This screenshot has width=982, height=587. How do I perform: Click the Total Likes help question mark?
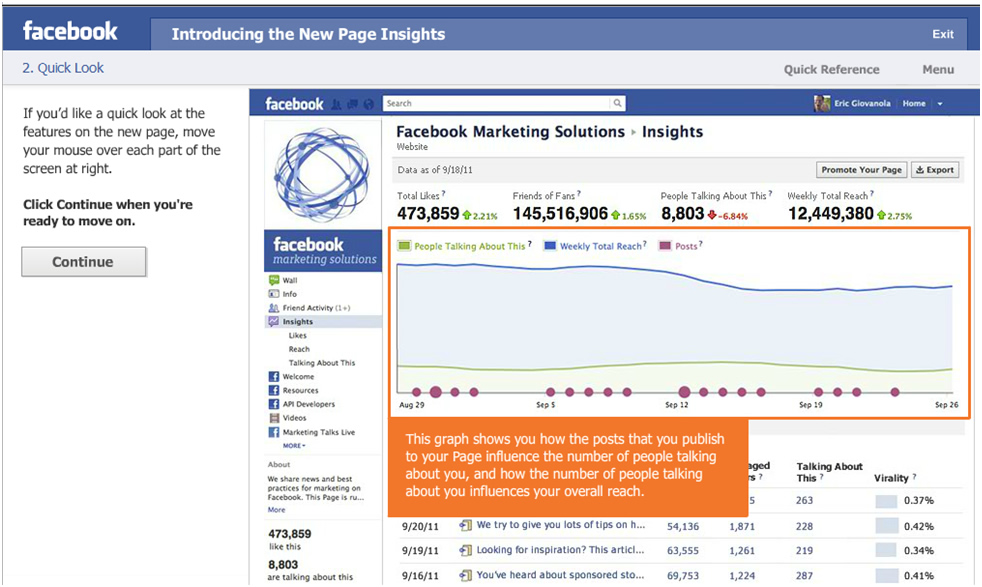pyautogui.click(x=443, y=194)
